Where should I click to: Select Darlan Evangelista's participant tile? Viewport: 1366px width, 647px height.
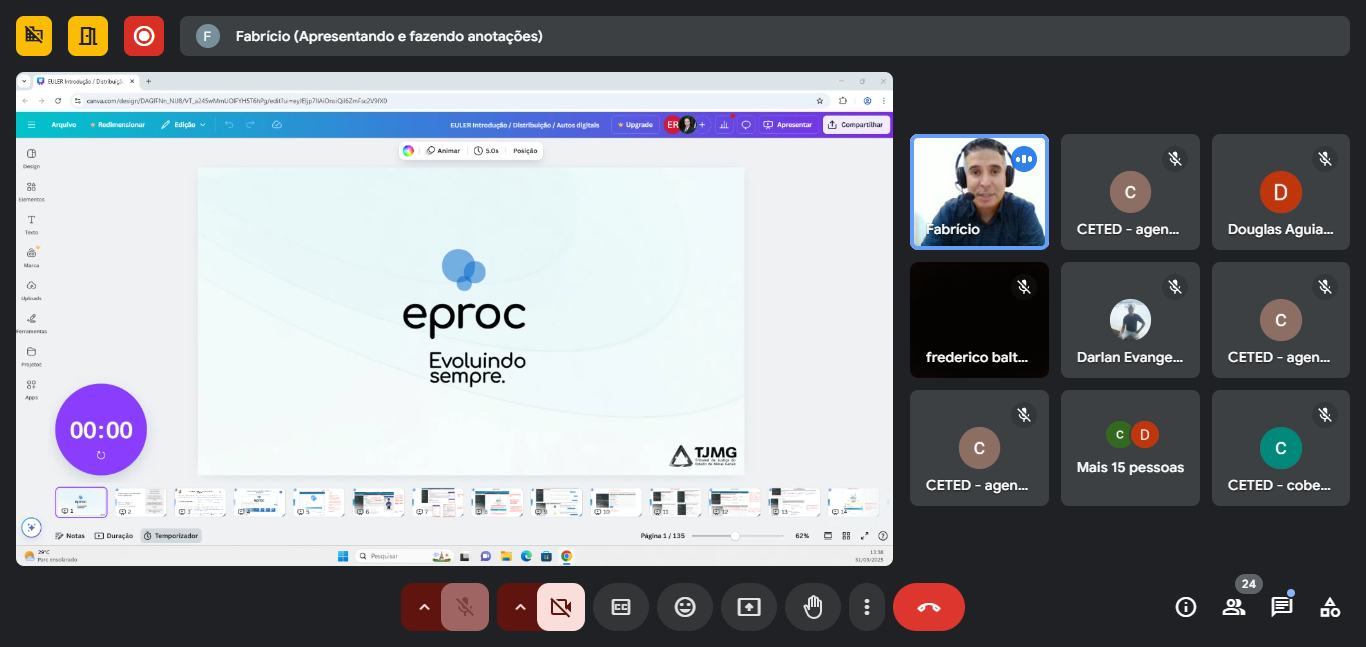click(x=1130, y=320)
